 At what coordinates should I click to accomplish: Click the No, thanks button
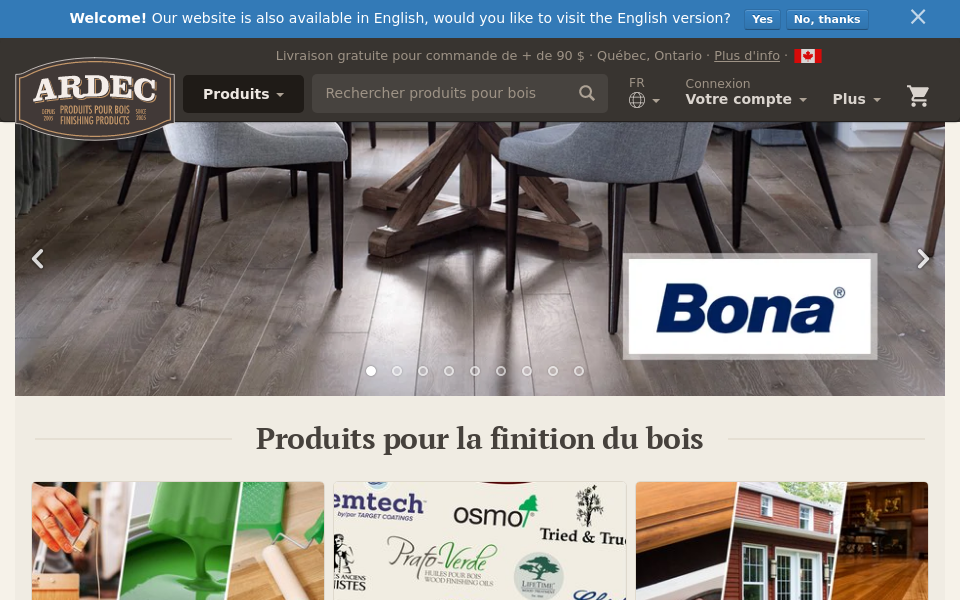point(827,19)
